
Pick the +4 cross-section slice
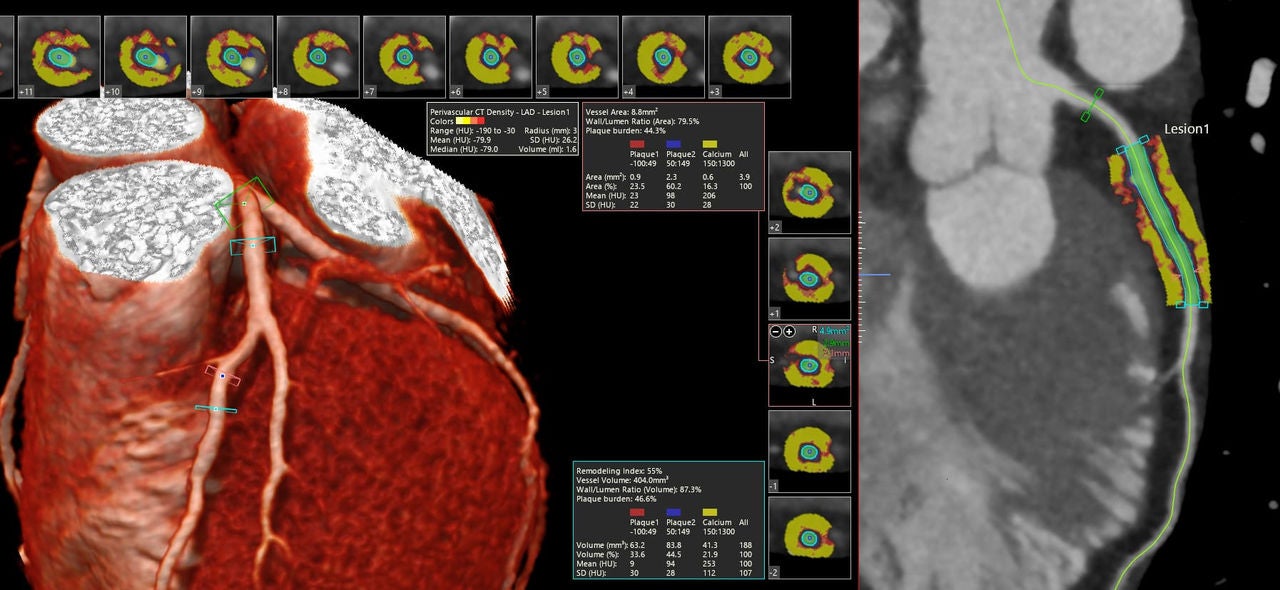point(663,57)
